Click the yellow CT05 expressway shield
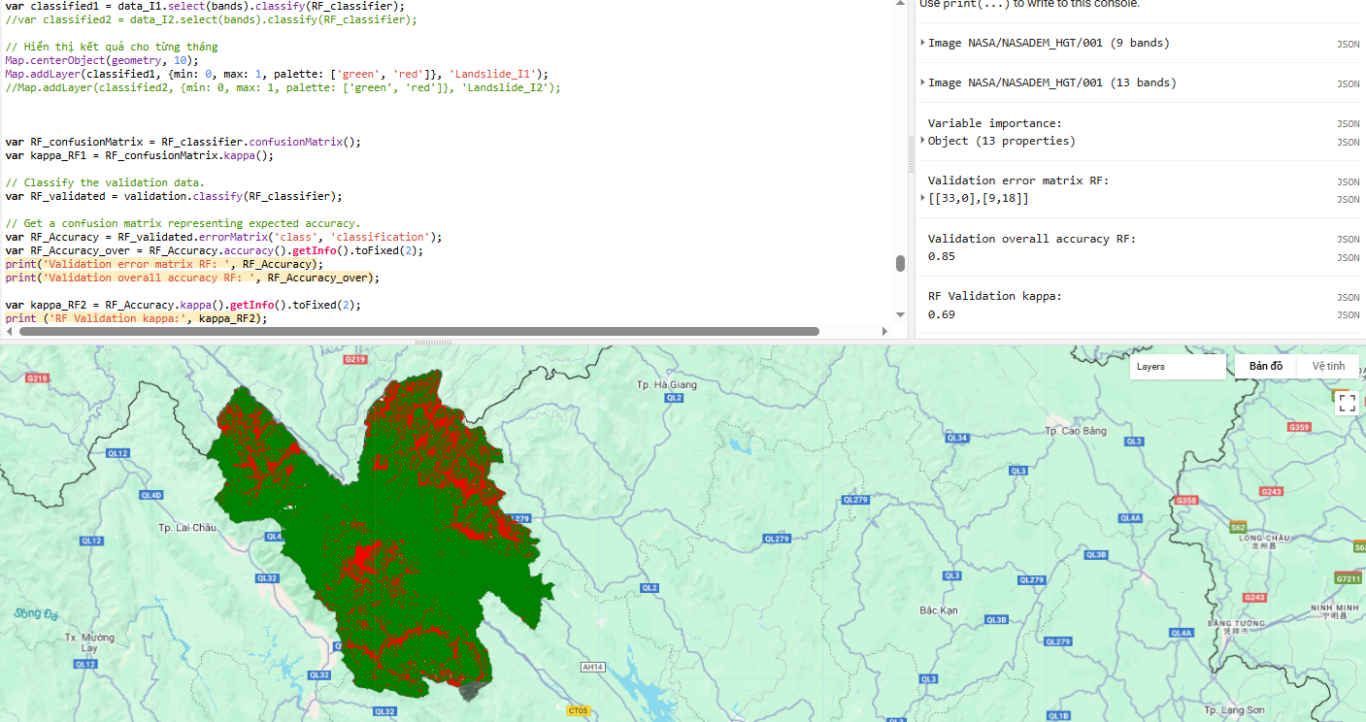Image resolution: width=1366 pixels, height=722 pixels. pyautogui.click(x=578, y=711)
